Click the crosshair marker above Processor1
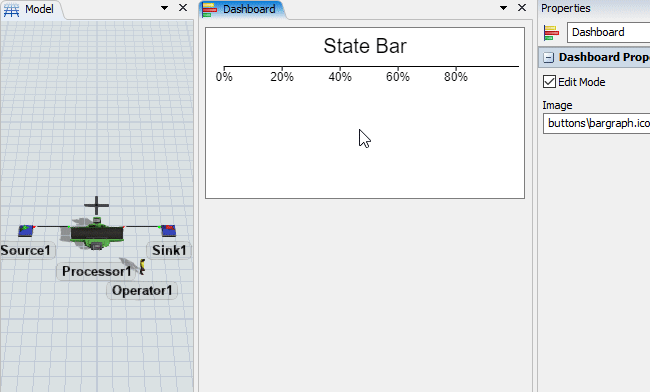 pos(96,205)
